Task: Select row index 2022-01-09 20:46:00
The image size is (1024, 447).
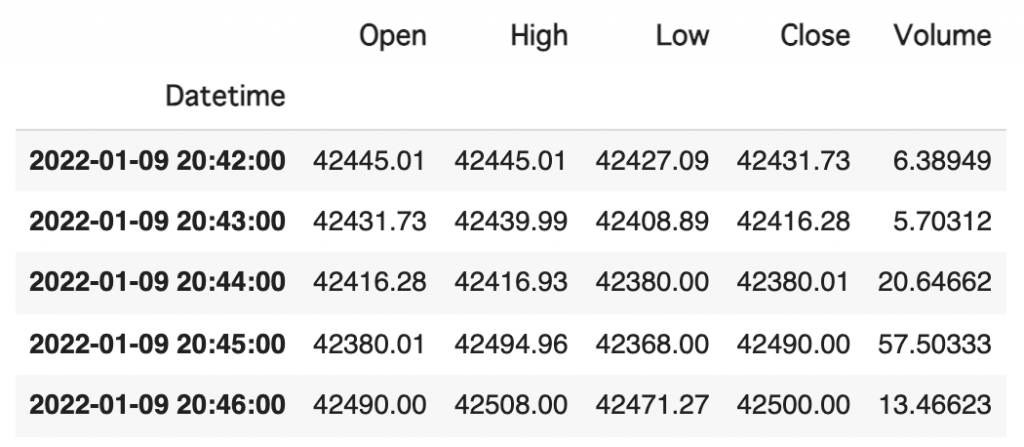Action: [157, 405]
